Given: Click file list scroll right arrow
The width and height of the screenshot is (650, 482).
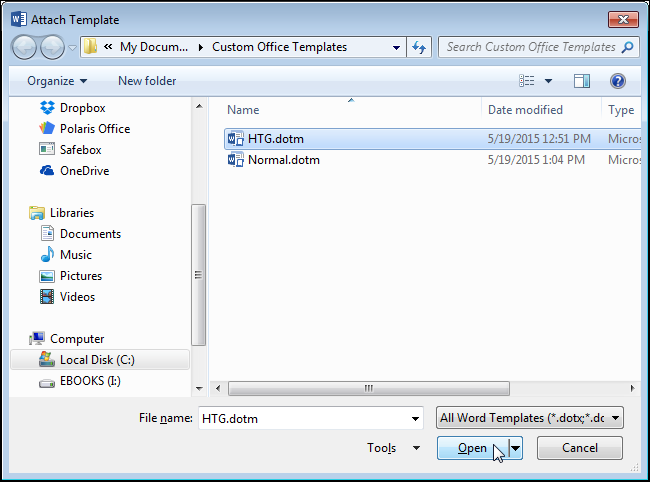Looking at the screenshot, I should tap(632, 388).
